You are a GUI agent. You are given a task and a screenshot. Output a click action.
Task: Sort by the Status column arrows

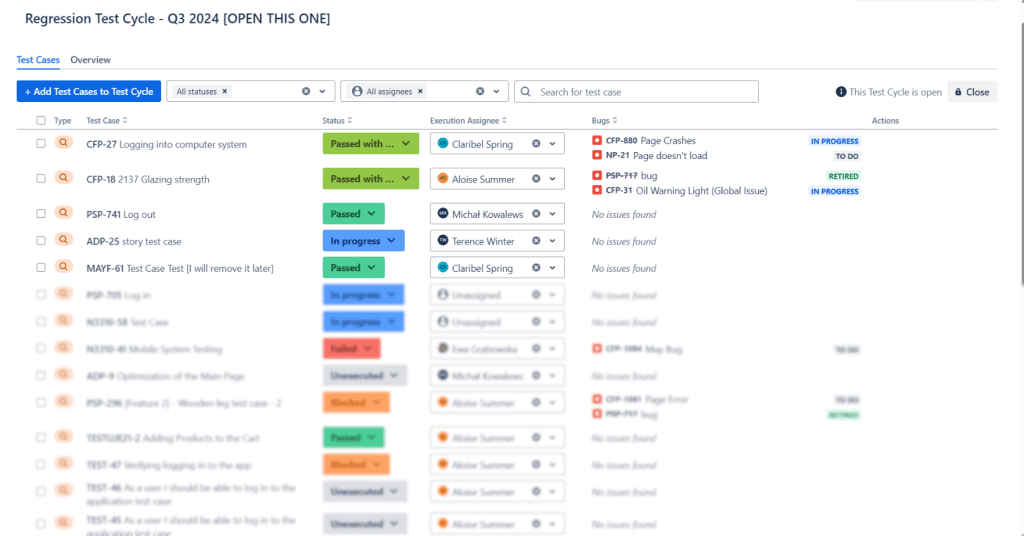(x=350, y=121)
